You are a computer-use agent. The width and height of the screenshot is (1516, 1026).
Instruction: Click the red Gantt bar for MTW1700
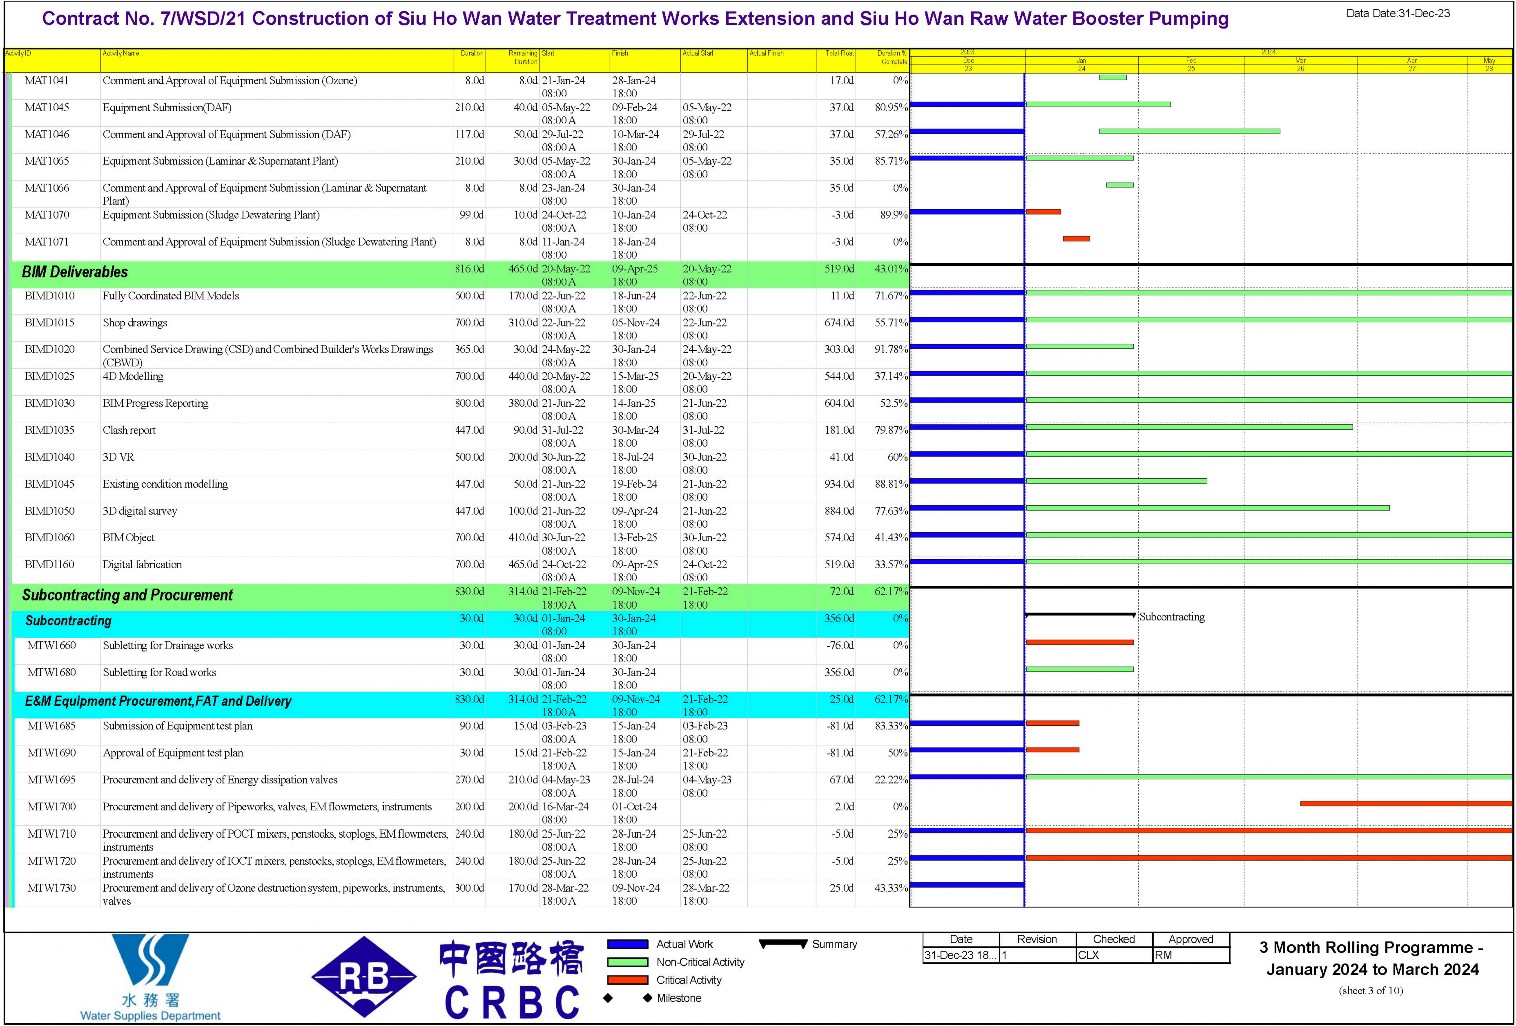coord(1406,804)
